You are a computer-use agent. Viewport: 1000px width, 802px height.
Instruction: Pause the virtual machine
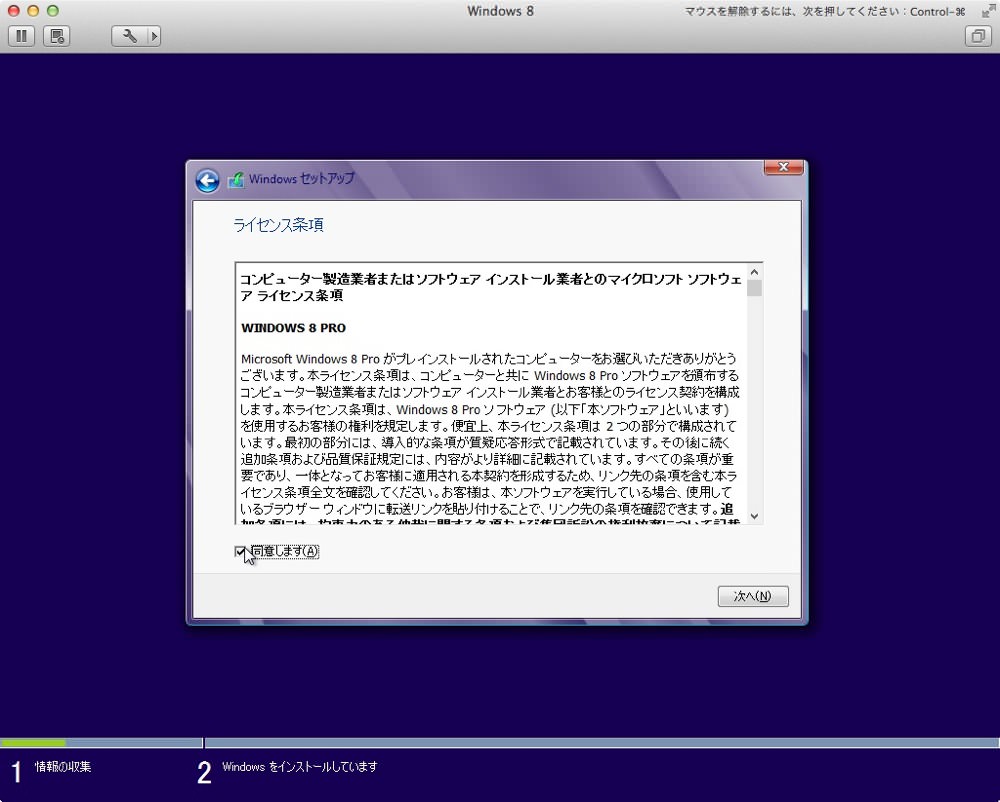[21, 36]
